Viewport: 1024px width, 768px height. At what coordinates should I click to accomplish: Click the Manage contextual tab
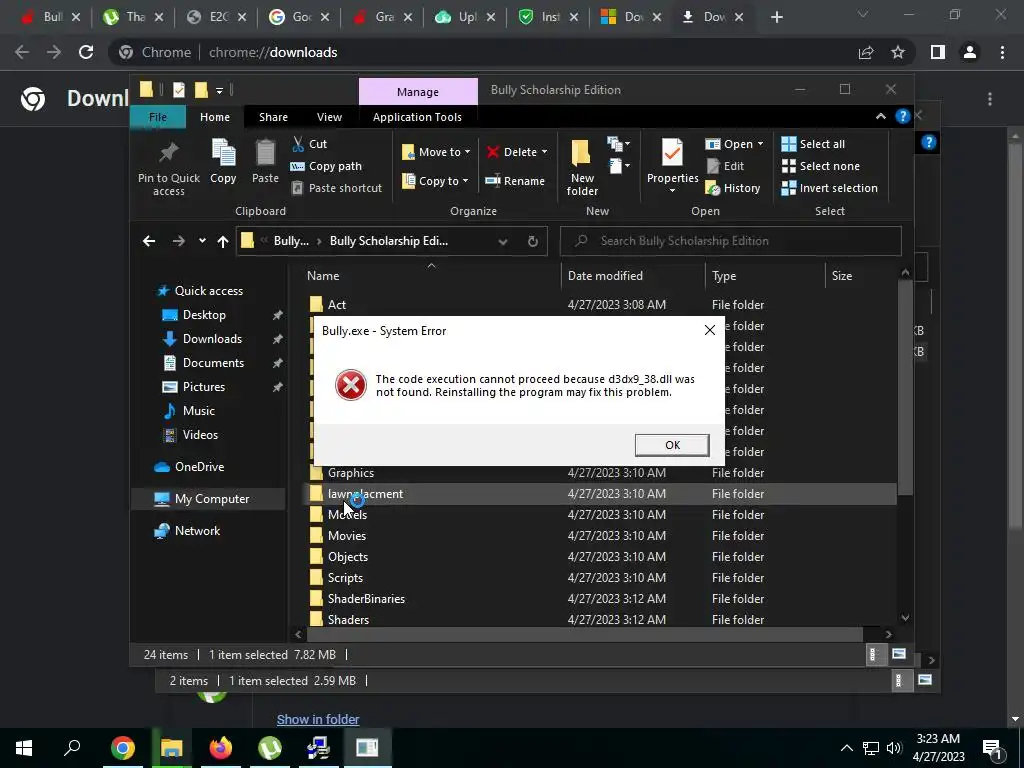[418, 91]
